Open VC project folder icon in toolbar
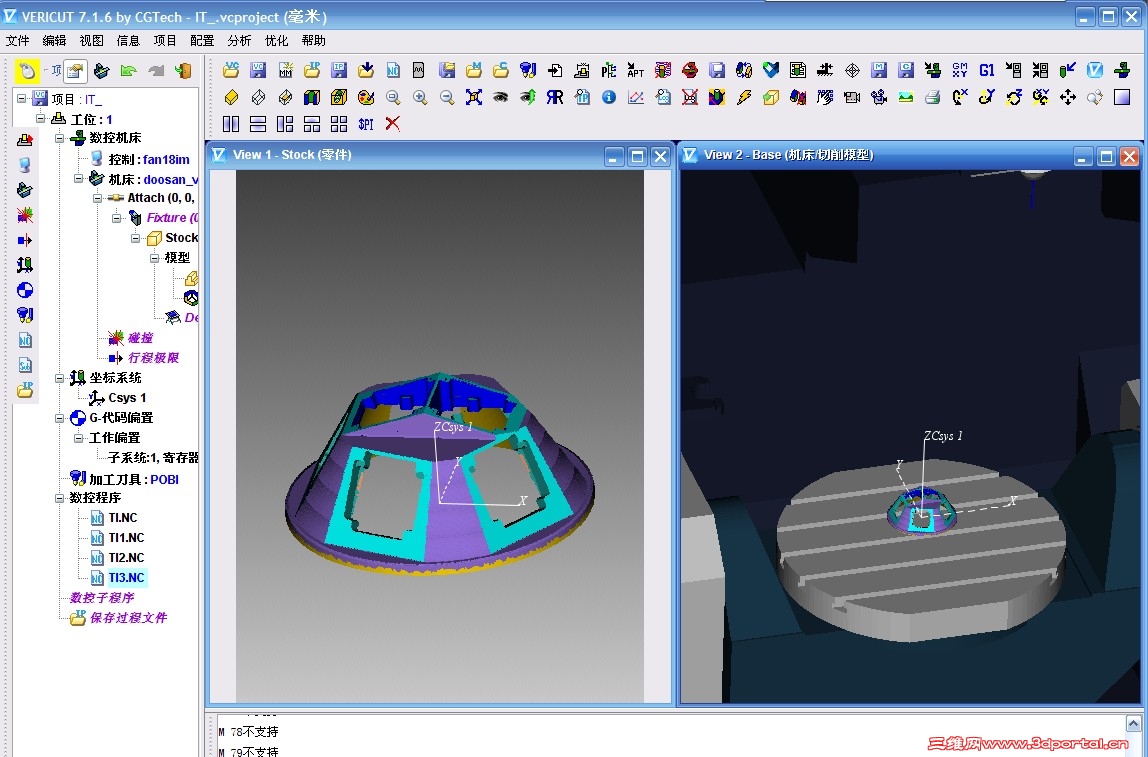The height and width of the screenshot is (757, 1148). pos(231,70)
